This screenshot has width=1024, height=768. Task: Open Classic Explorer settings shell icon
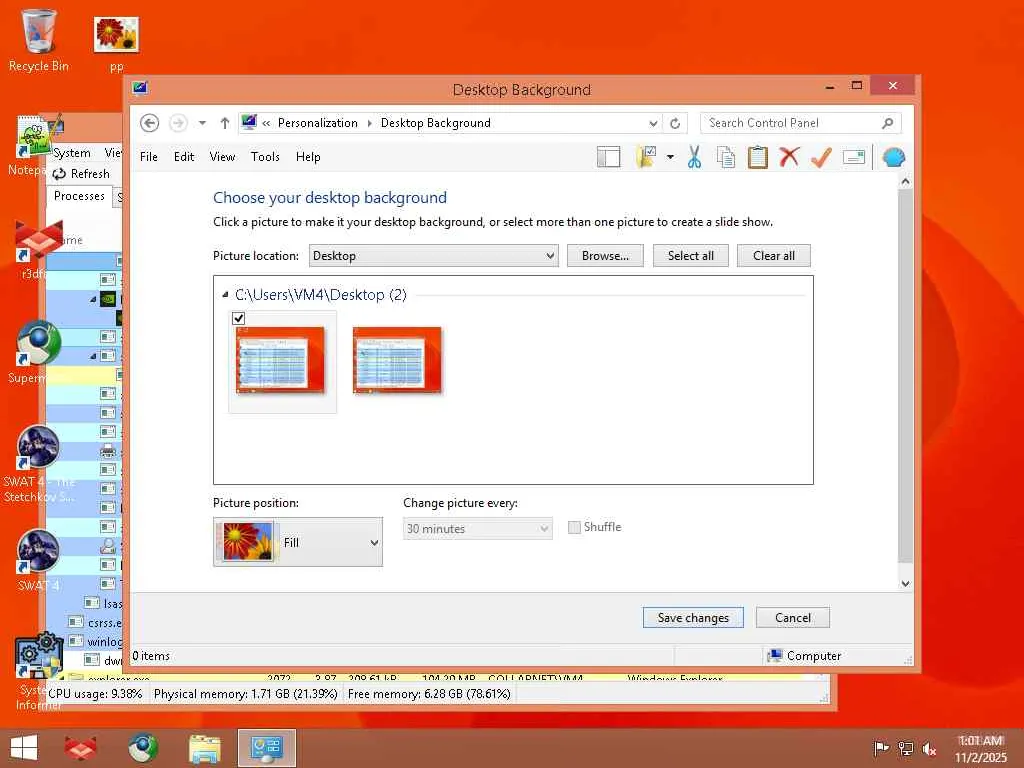tap(893, 157)
